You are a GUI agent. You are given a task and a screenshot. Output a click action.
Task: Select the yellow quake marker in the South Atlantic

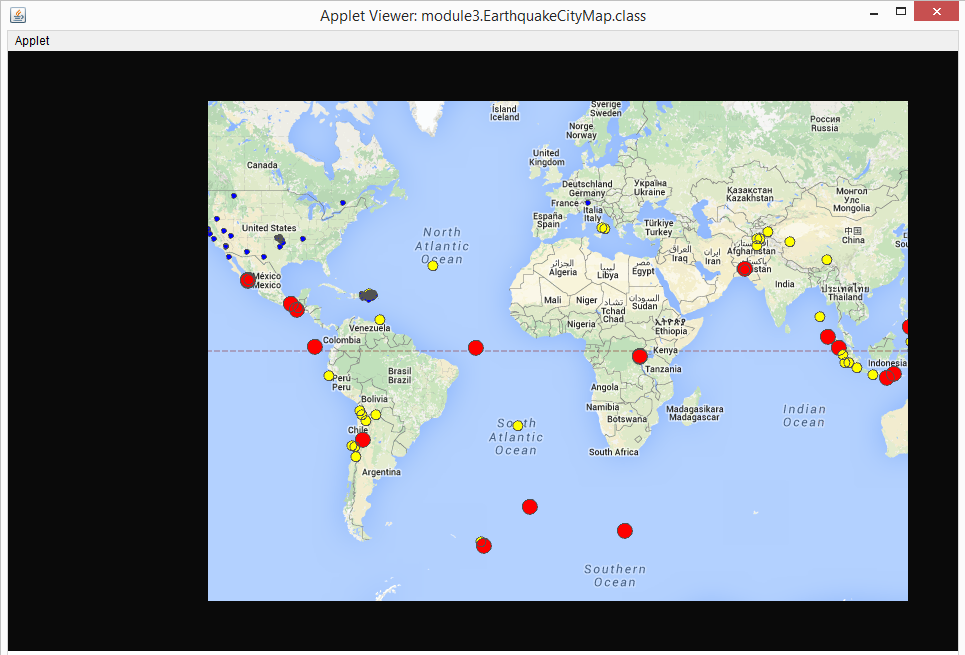coord(517,425)
